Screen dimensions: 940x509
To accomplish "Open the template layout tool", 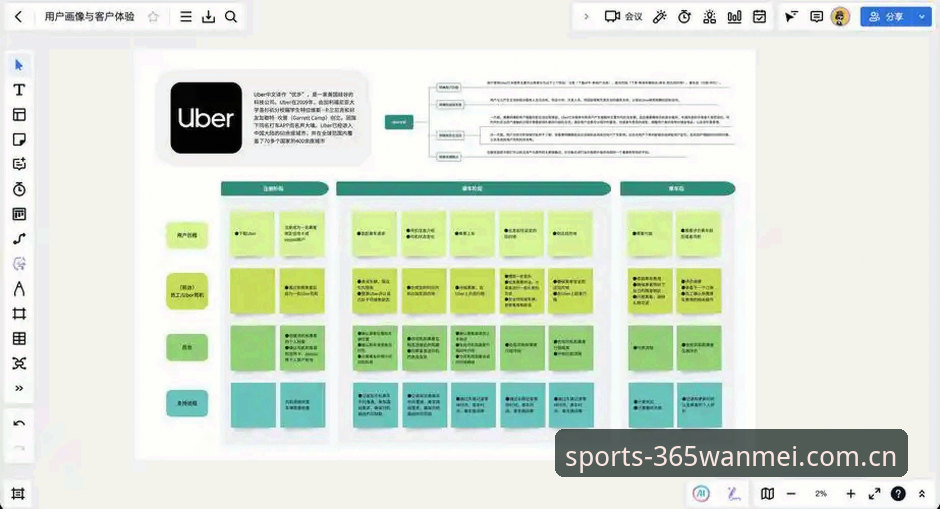I will (x=19, y=115).
